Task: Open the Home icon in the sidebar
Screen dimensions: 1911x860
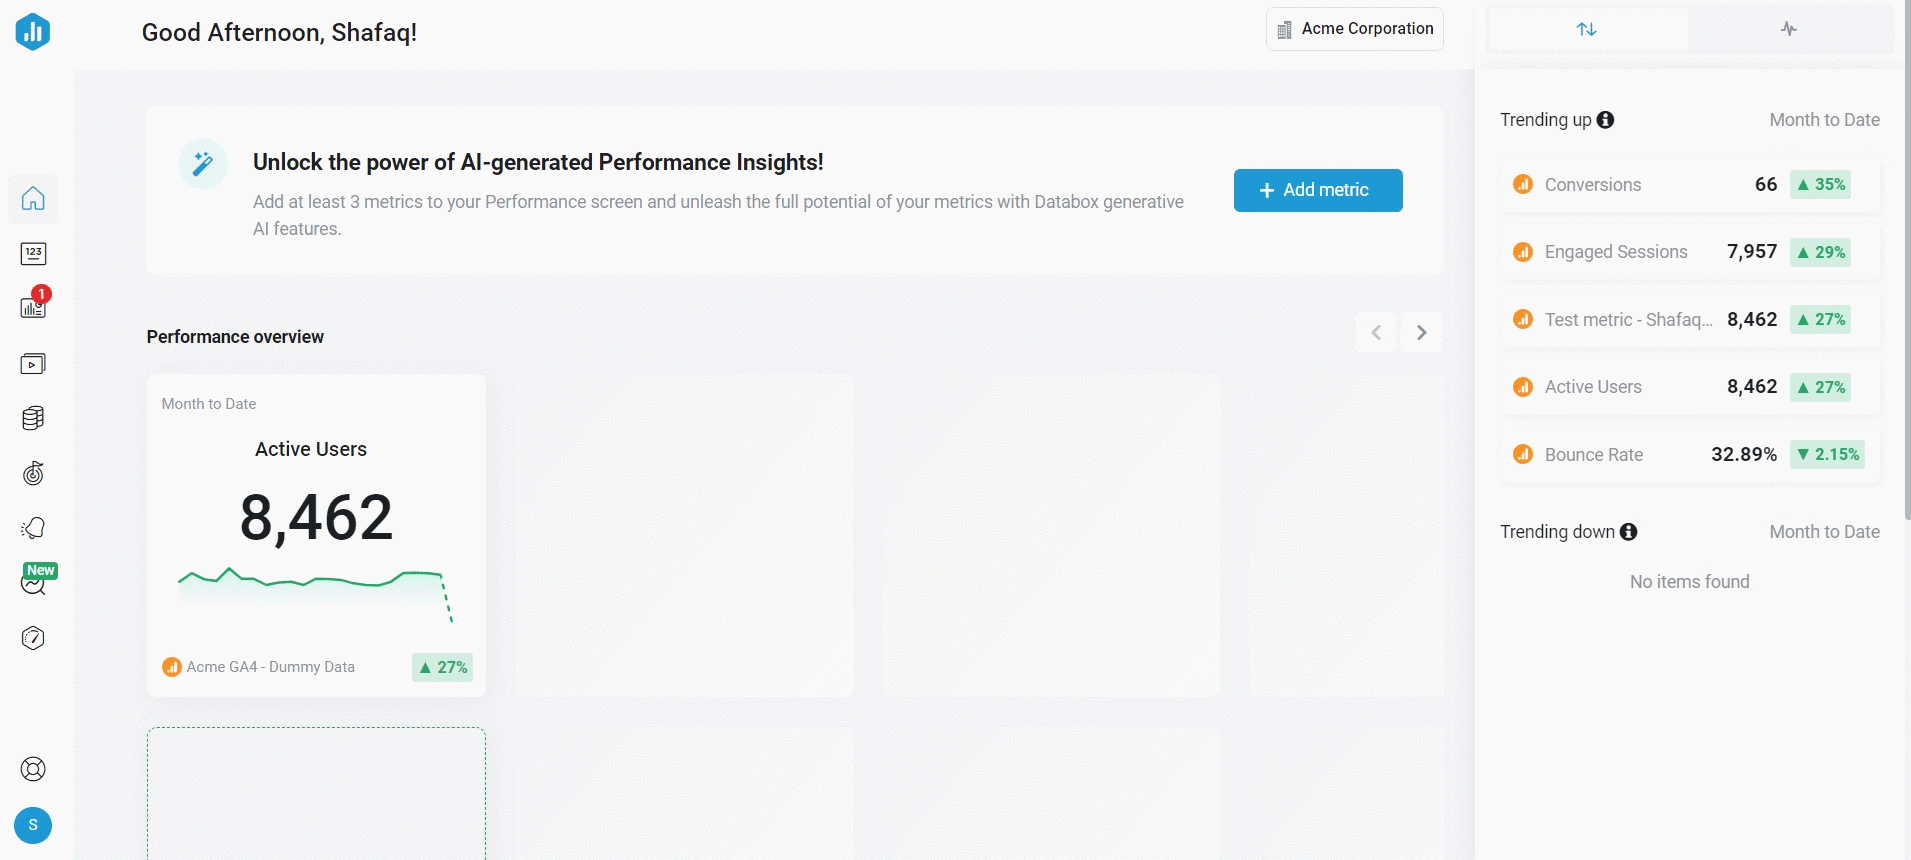Action: coord(33,198)
